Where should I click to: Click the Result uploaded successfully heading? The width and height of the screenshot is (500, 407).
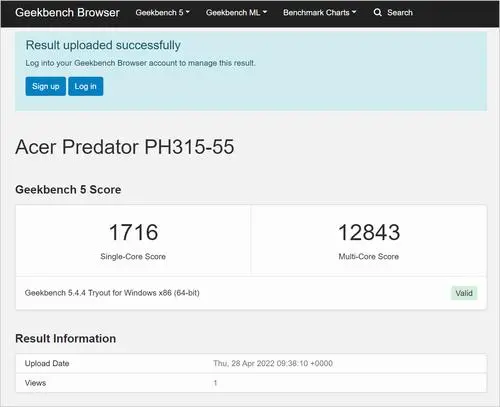(103, 45)
